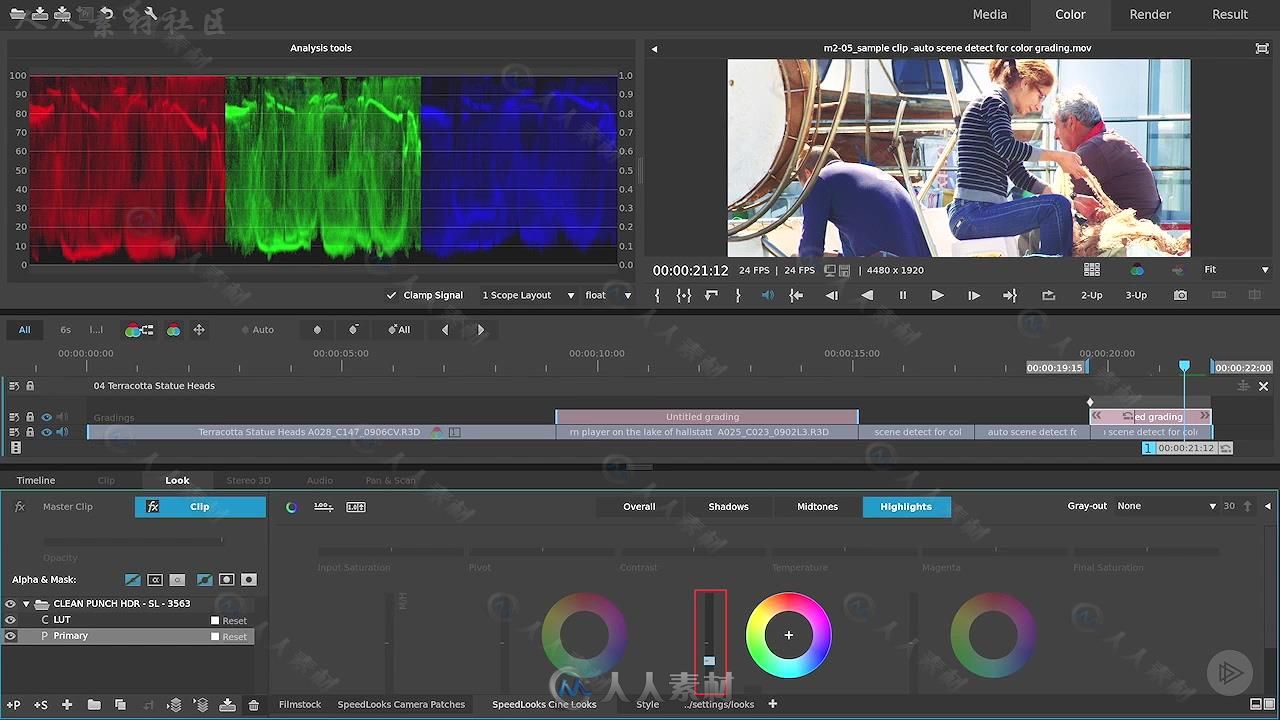Add secondary layer with +S icon
This screenshot has width=1280, height=720.
click(x=41, y=705)
